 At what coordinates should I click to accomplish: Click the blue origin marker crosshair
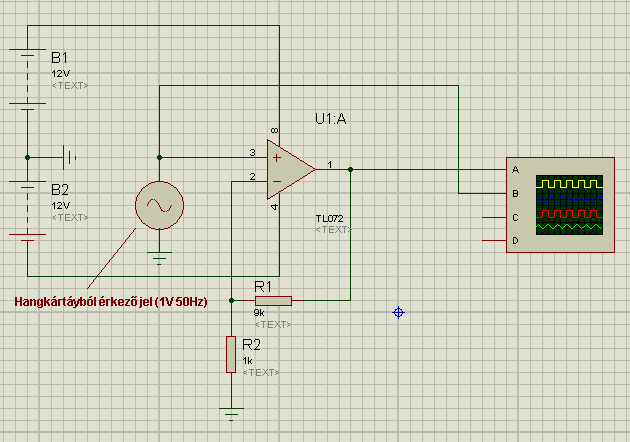[x=398, y=313]
